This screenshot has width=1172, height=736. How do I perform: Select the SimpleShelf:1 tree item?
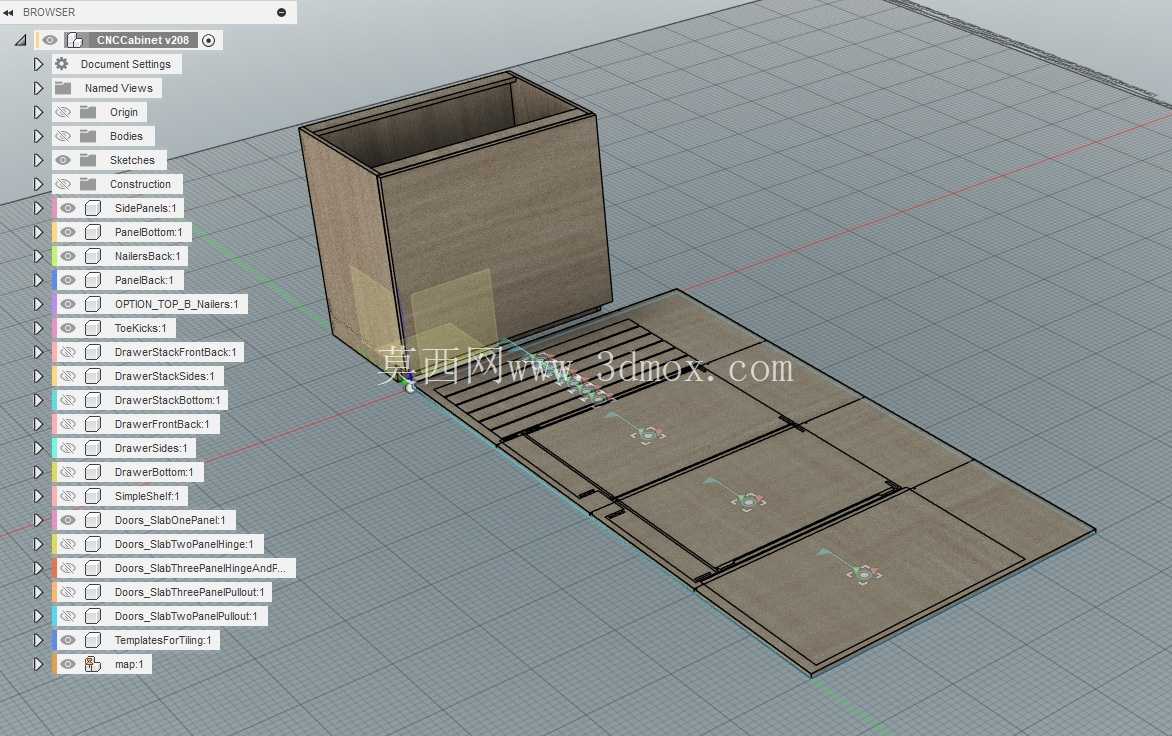pyautogui.click(x=146, y=496)
